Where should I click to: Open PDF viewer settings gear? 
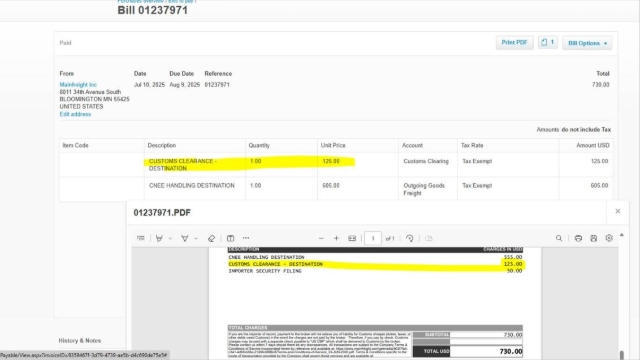(x=609, y=238)
